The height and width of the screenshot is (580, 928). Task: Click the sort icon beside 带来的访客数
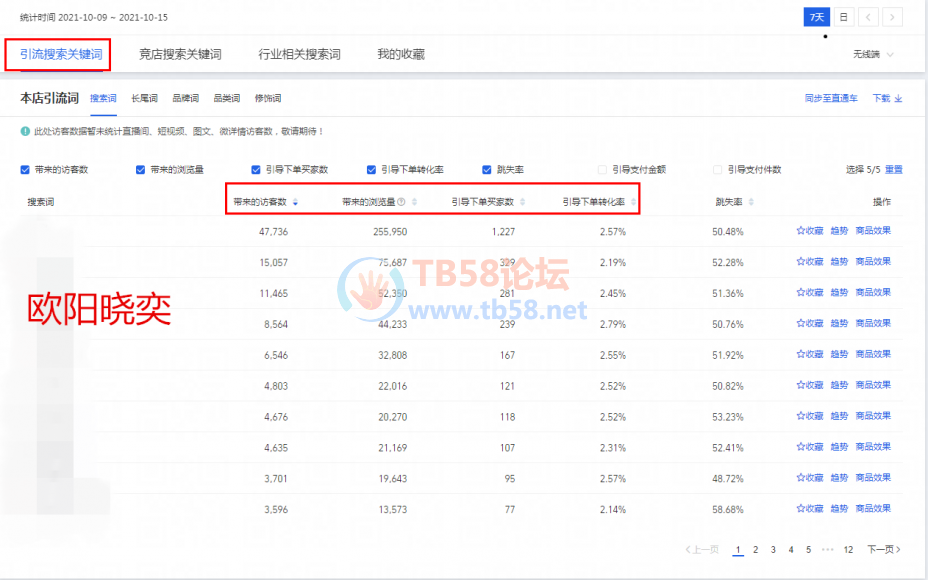click(295, 202)
